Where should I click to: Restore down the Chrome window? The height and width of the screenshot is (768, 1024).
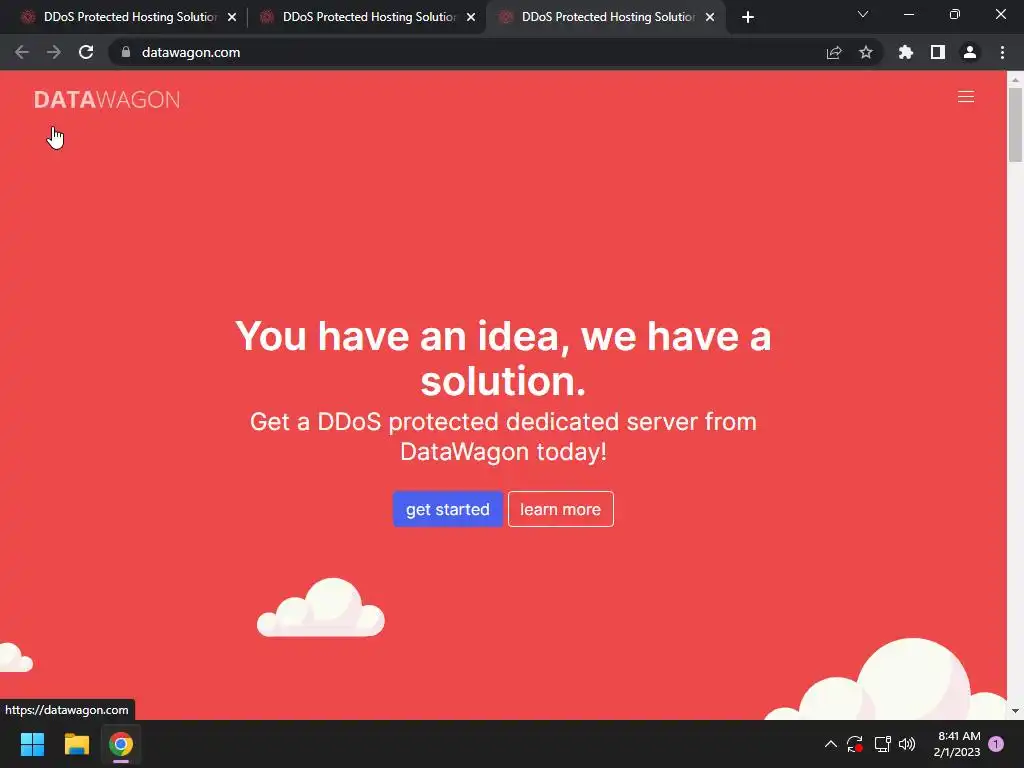tap(955, 14)
